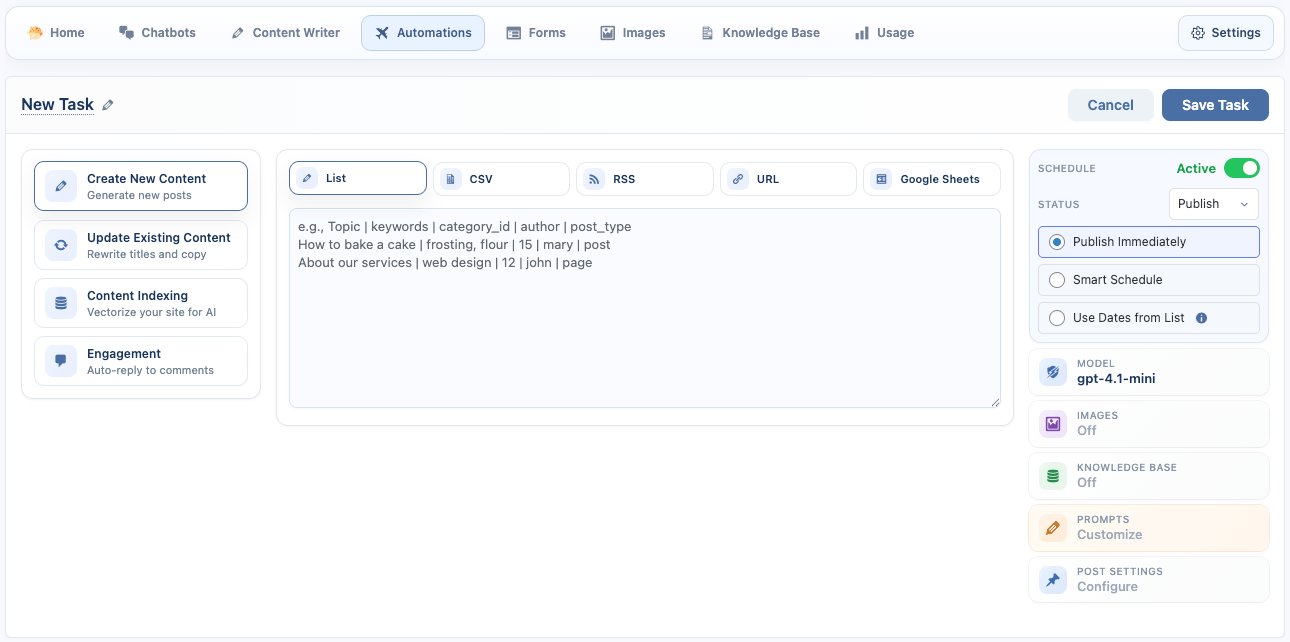Toggle the Active schedule switch
The image size is (1290, 642).
tap(1241, 168)
